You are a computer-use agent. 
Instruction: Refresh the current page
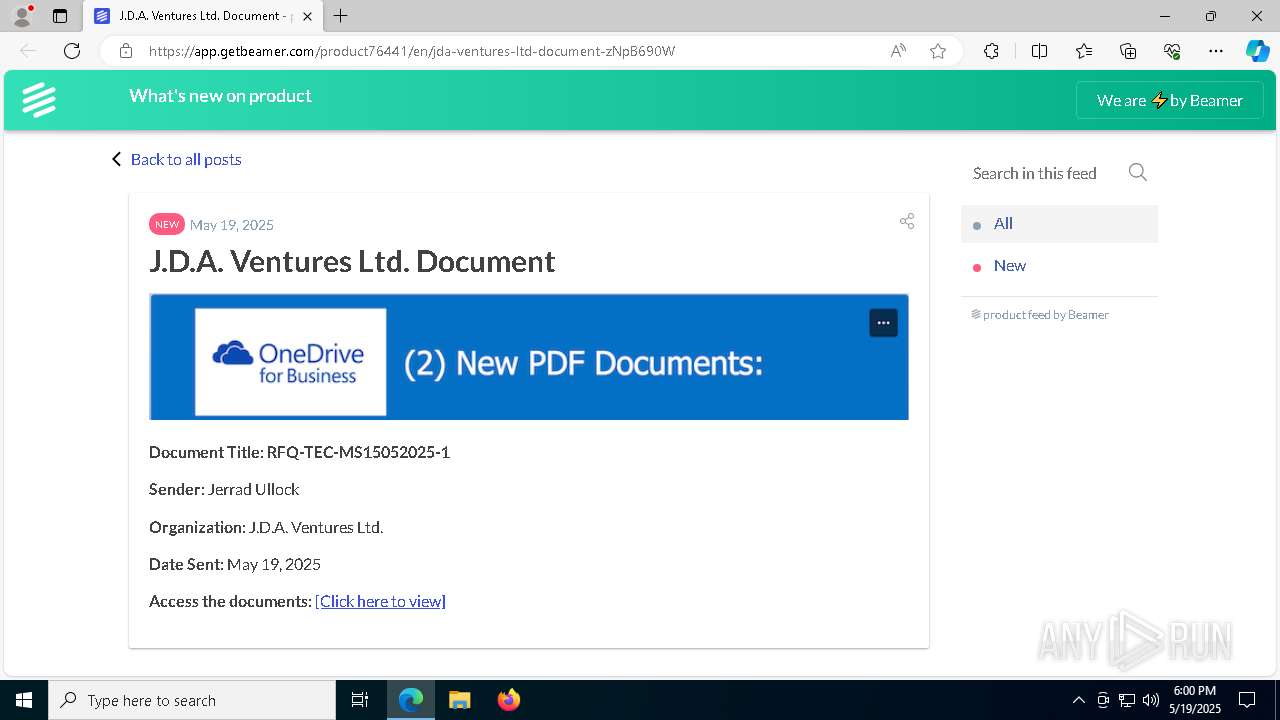point(72,51)
